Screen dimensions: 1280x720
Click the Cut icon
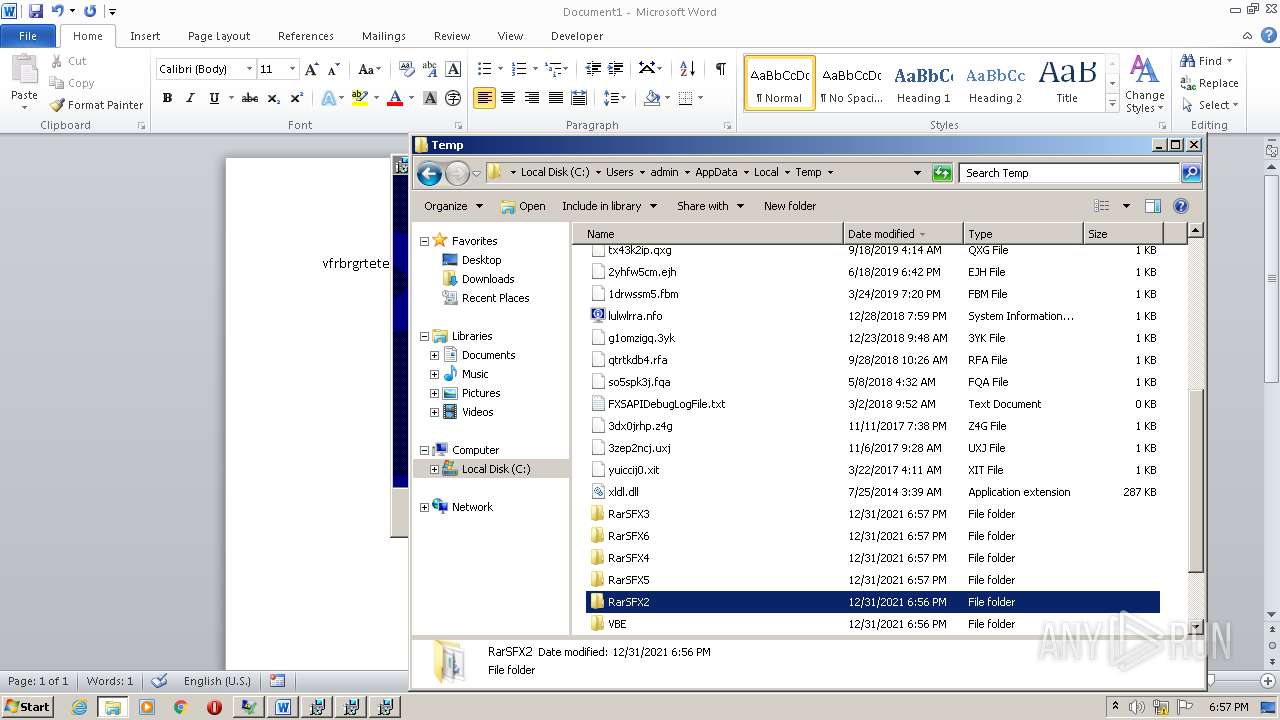tap(68, 61)
